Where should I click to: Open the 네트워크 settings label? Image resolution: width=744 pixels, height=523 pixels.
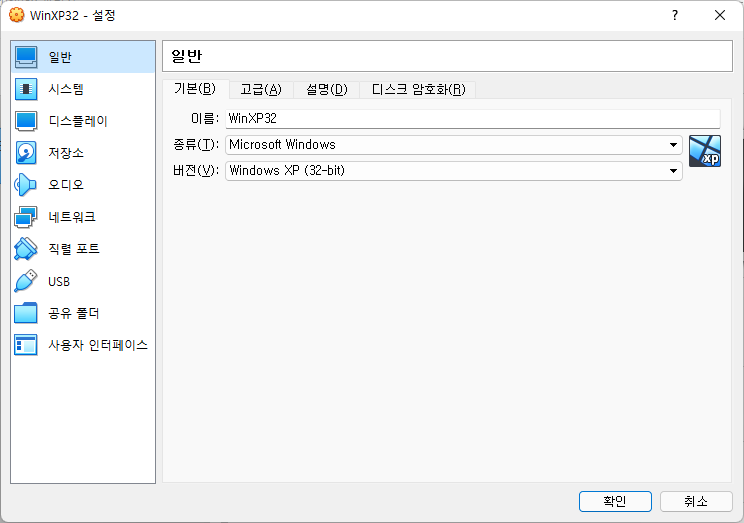point(72,217)
